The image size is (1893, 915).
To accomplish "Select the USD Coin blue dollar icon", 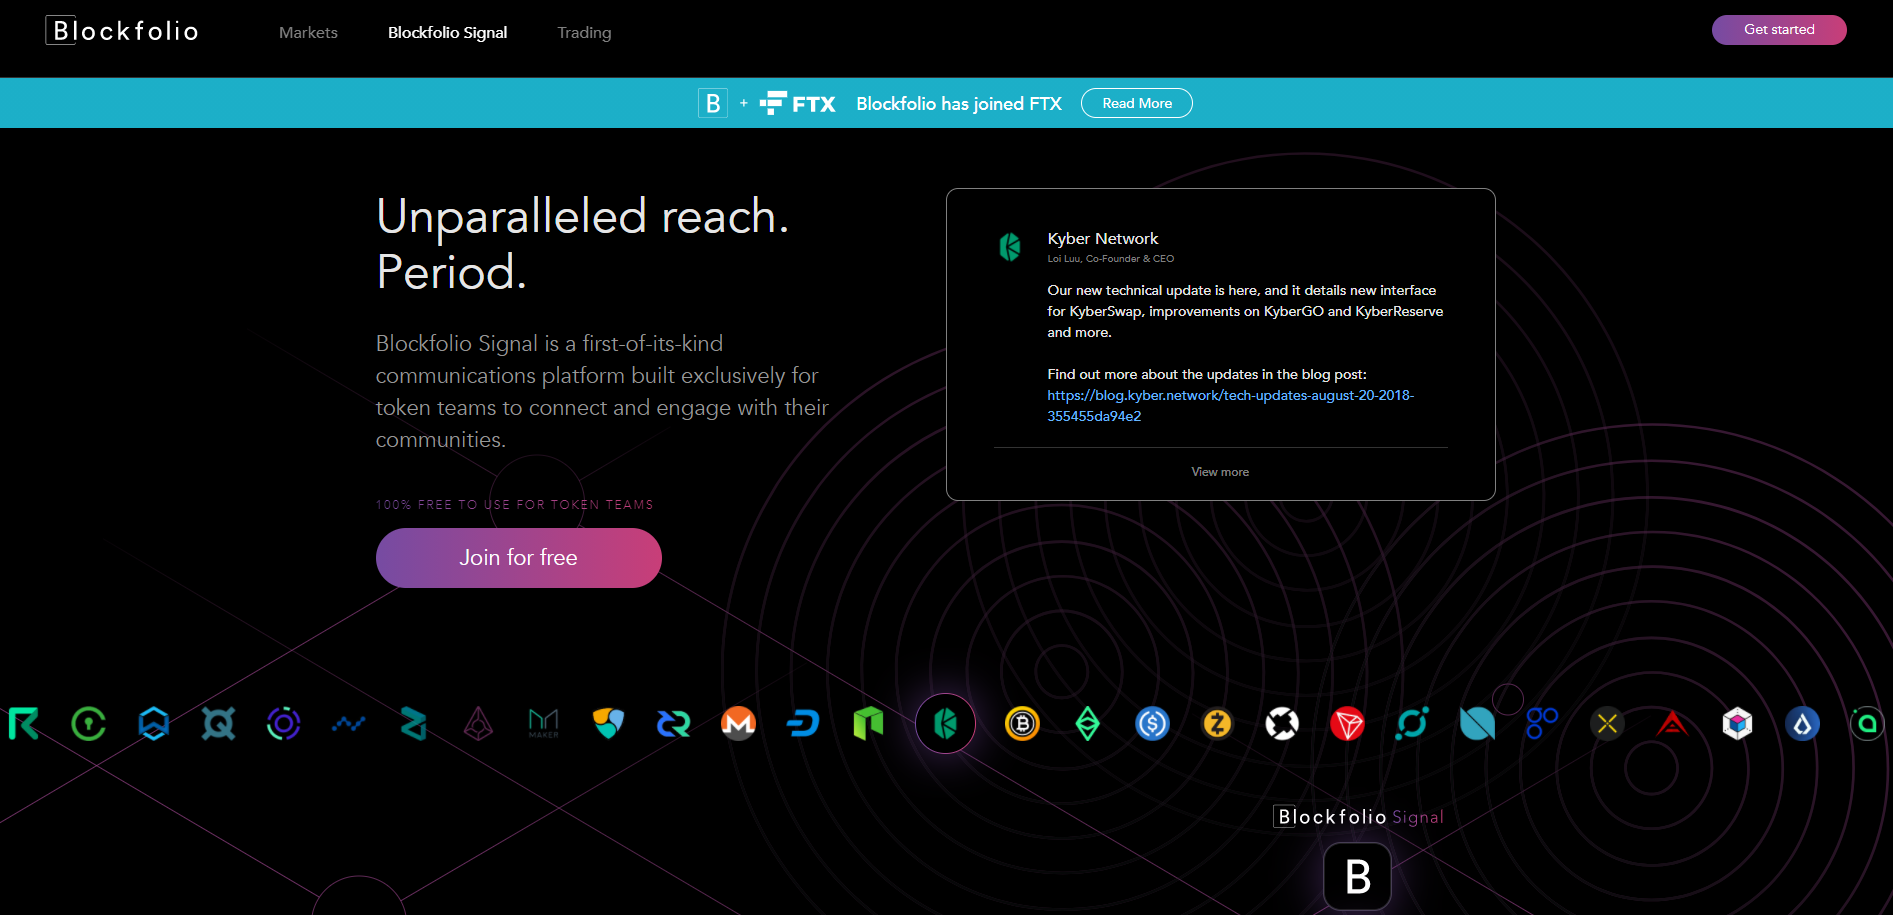I will tap(1153, 723).
